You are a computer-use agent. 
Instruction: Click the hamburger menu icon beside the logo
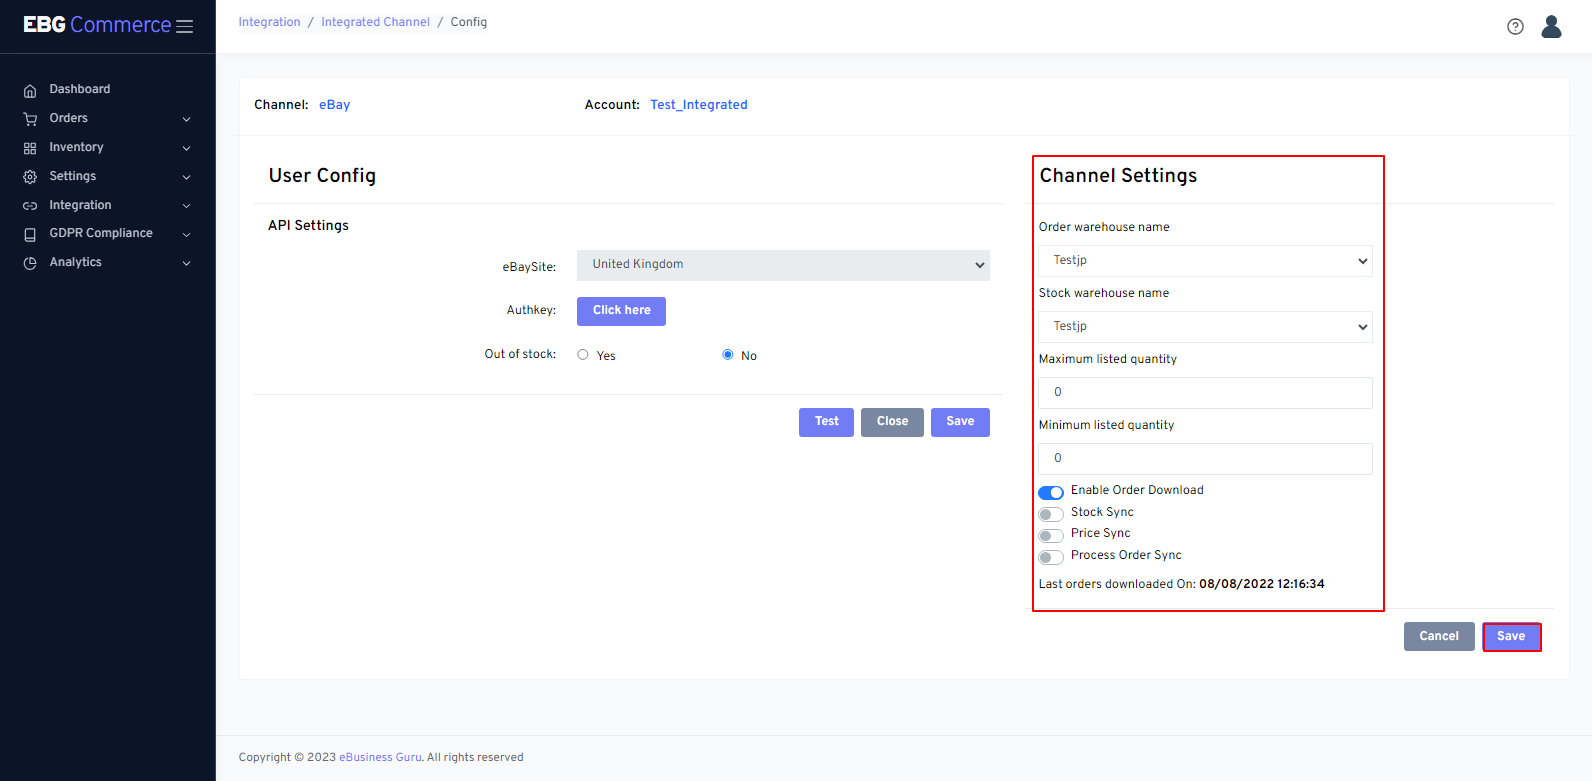coord(184,26)
